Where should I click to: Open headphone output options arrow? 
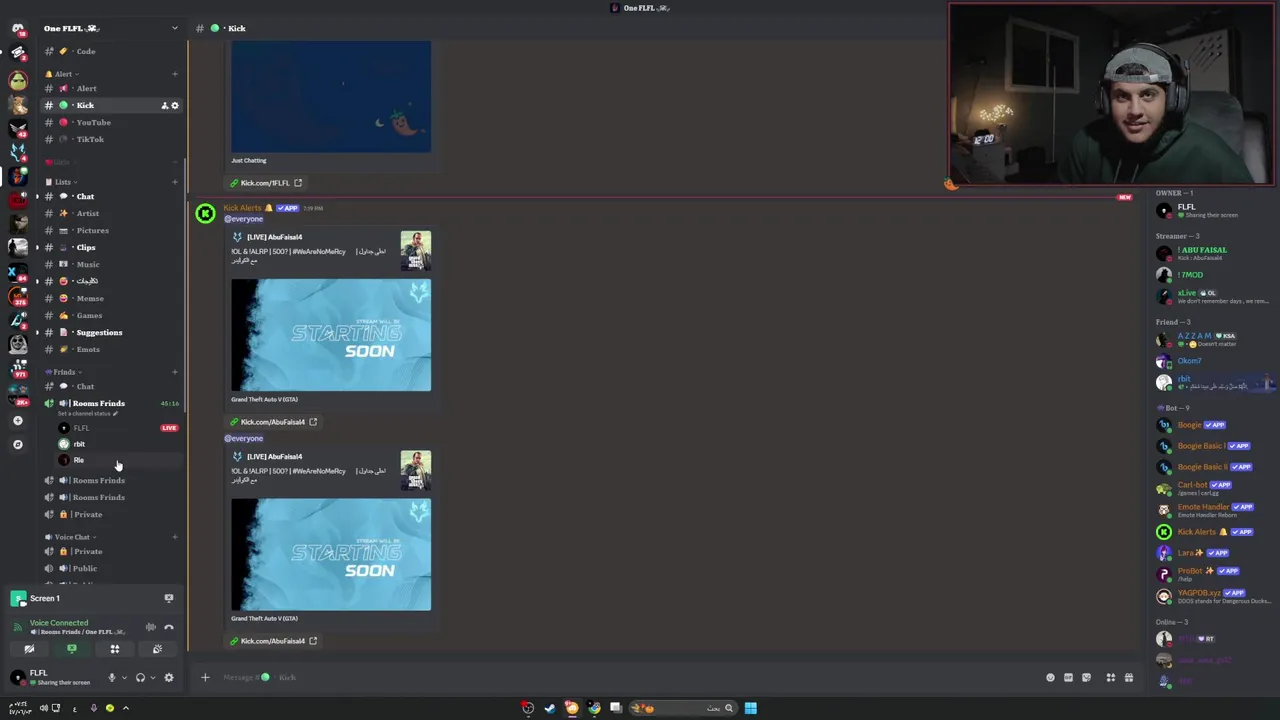coord(153,677)
